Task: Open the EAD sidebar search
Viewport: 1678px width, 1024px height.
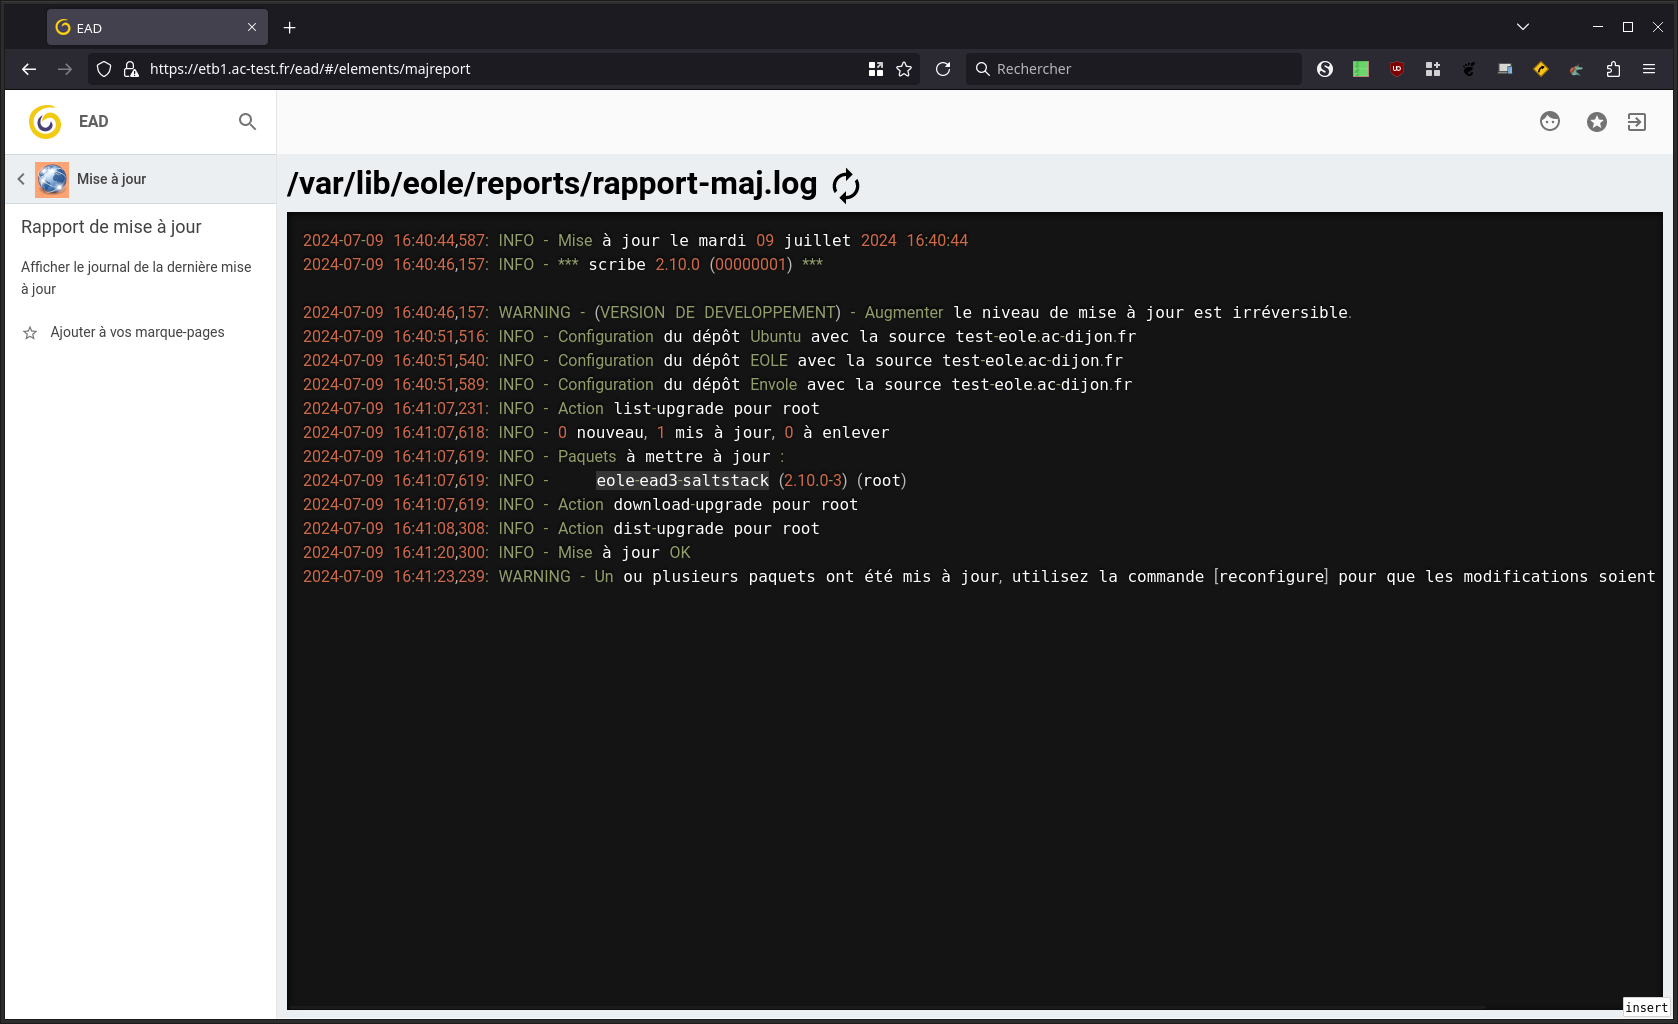Action: point(247,122)
